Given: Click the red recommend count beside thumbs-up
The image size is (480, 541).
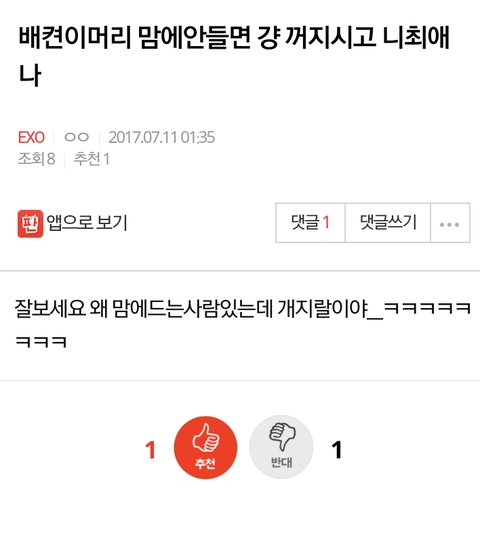Looking at the screenshot, I should 150,450.
